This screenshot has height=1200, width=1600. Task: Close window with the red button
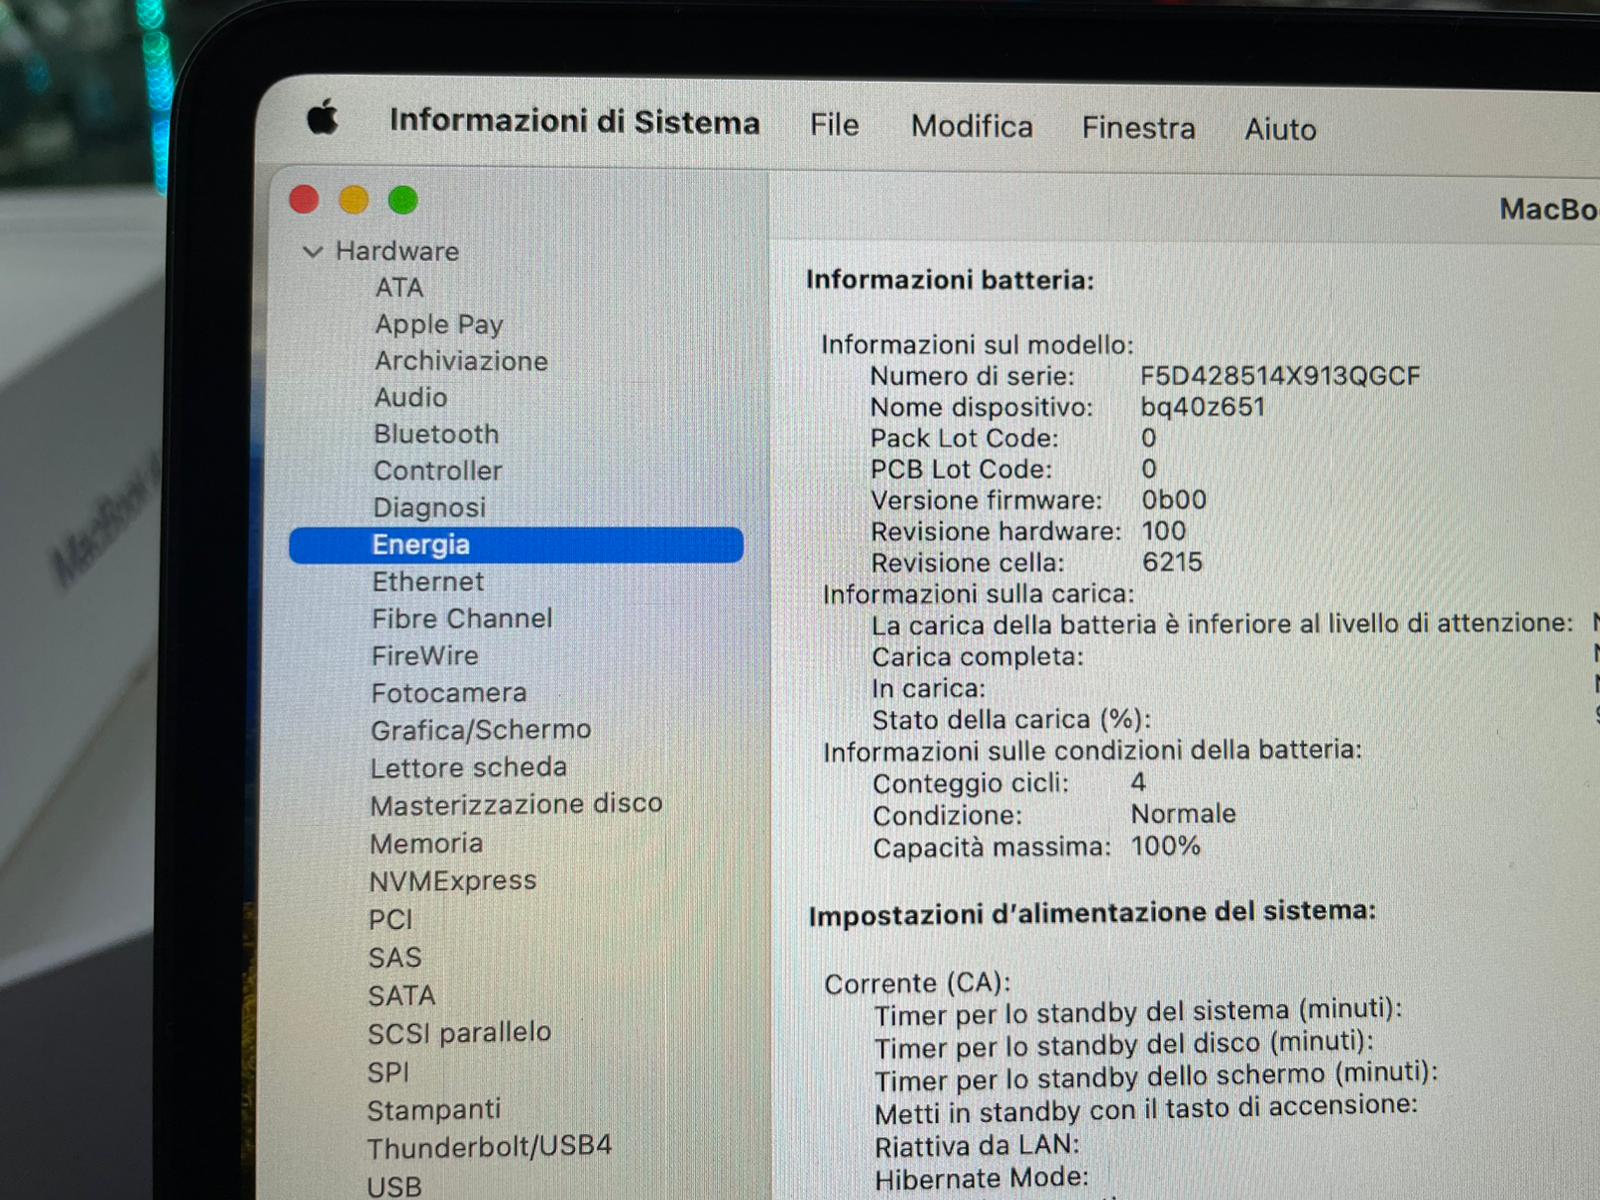(x=304, y=200)
